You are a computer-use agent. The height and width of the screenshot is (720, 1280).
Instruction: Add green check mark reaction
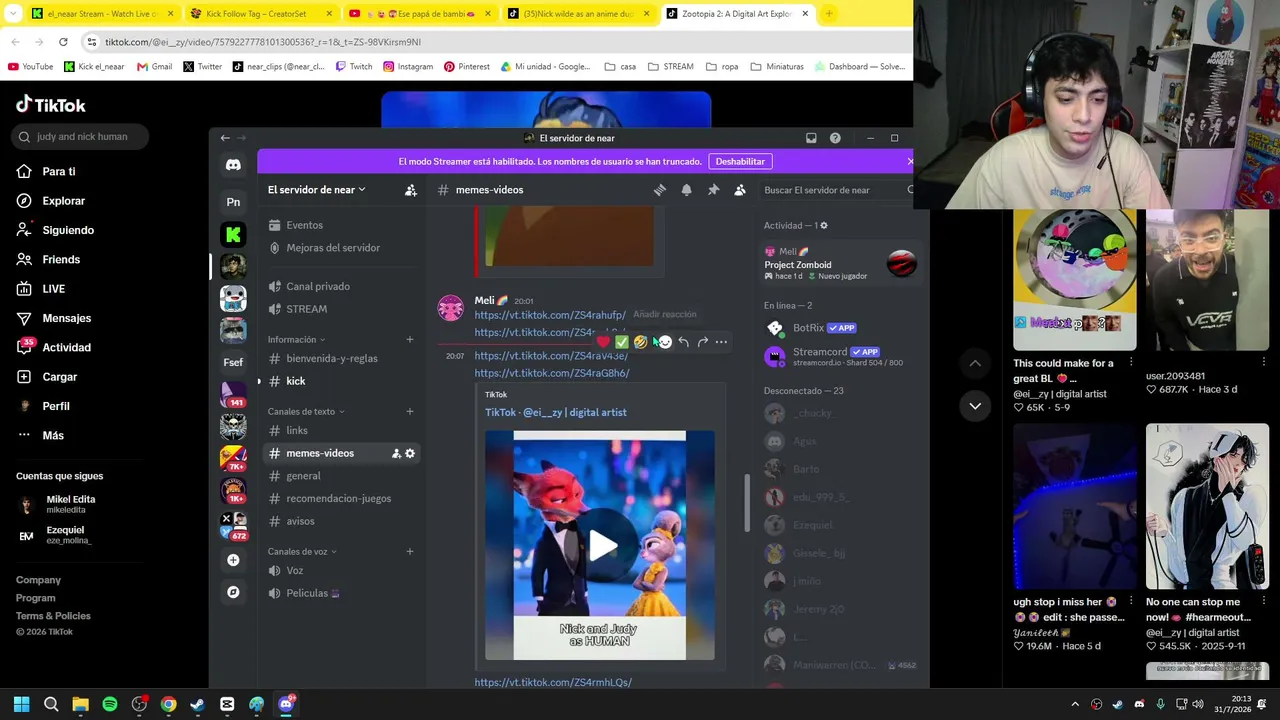622,342
